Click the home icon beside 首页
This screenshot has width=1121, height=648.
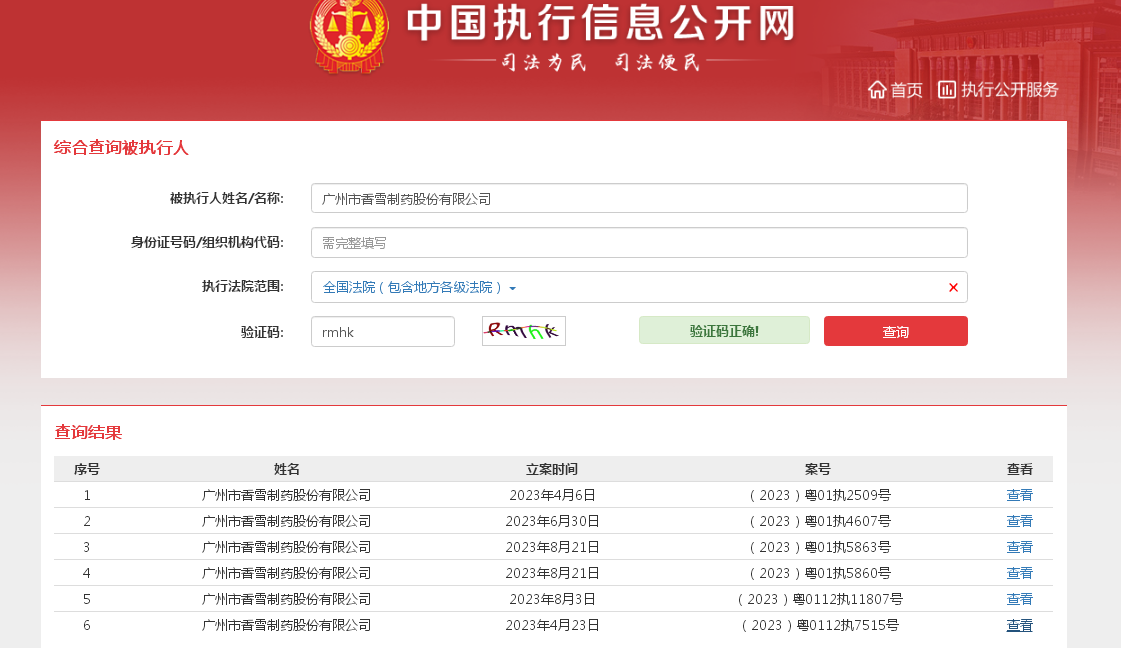click(877, 90)
